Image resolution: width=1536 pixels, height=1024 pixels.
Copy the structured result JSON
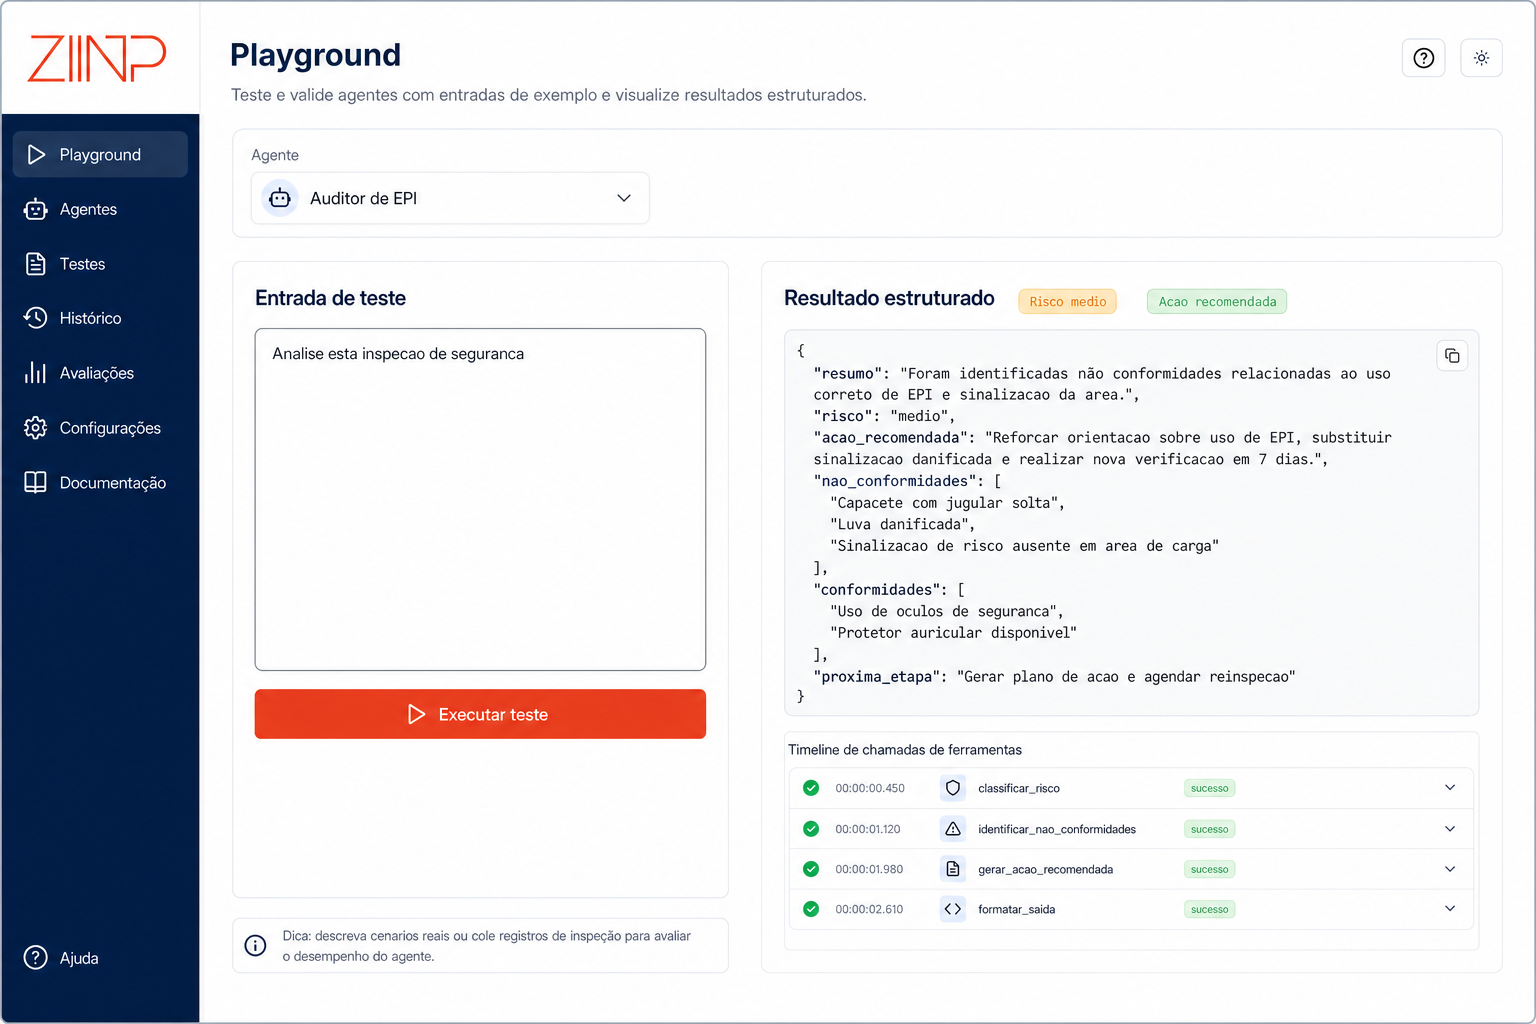pos(1452,356)
